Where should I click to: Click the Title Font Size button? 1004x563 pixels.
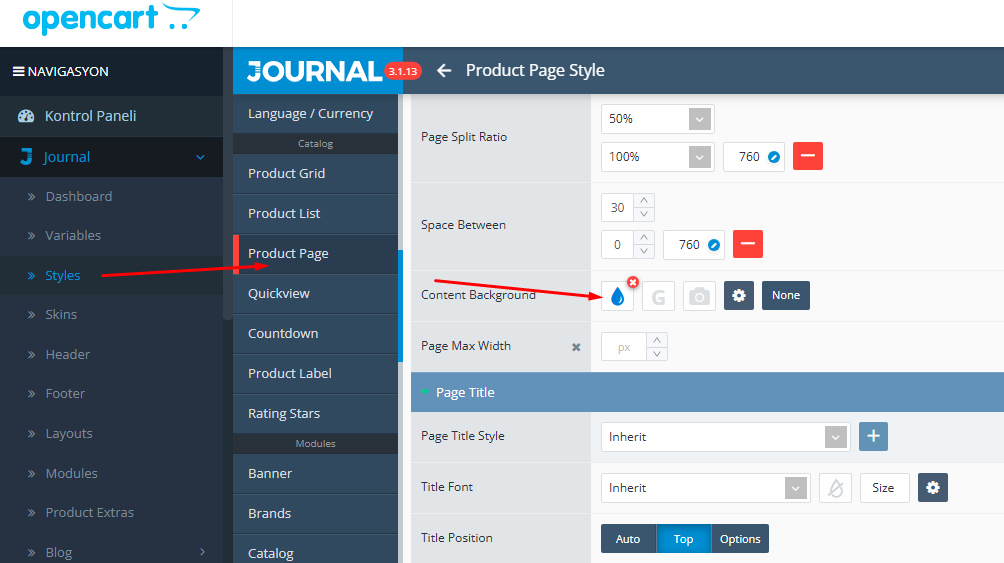click(x=884, y=488)
